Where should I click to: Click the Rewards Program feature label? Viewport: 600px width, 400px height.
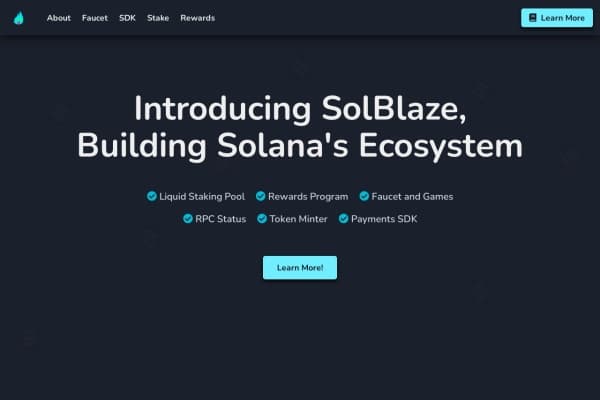308,197
